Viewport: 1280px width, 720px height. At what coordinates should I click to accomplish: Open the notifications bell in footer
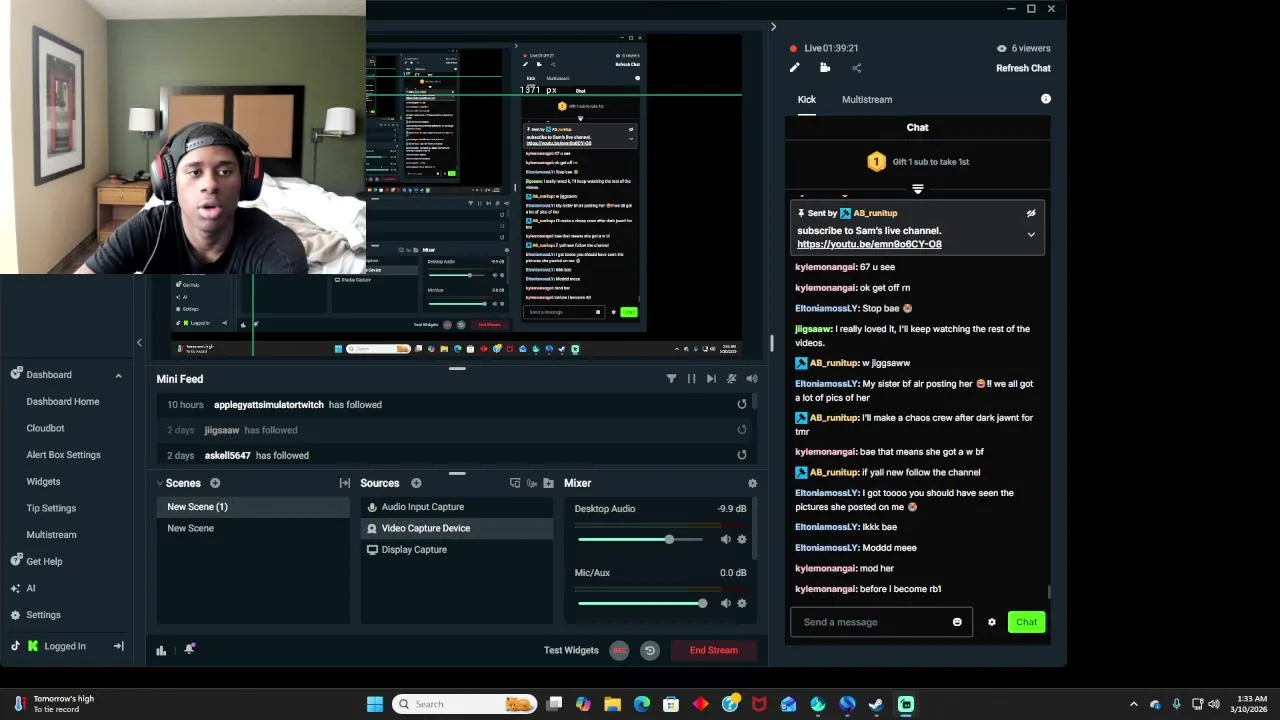(x=190, y=649)
